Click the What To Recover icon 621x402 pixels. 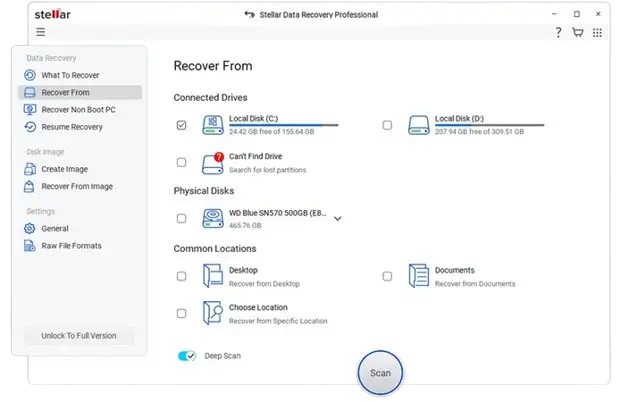[x=30, y=75]
